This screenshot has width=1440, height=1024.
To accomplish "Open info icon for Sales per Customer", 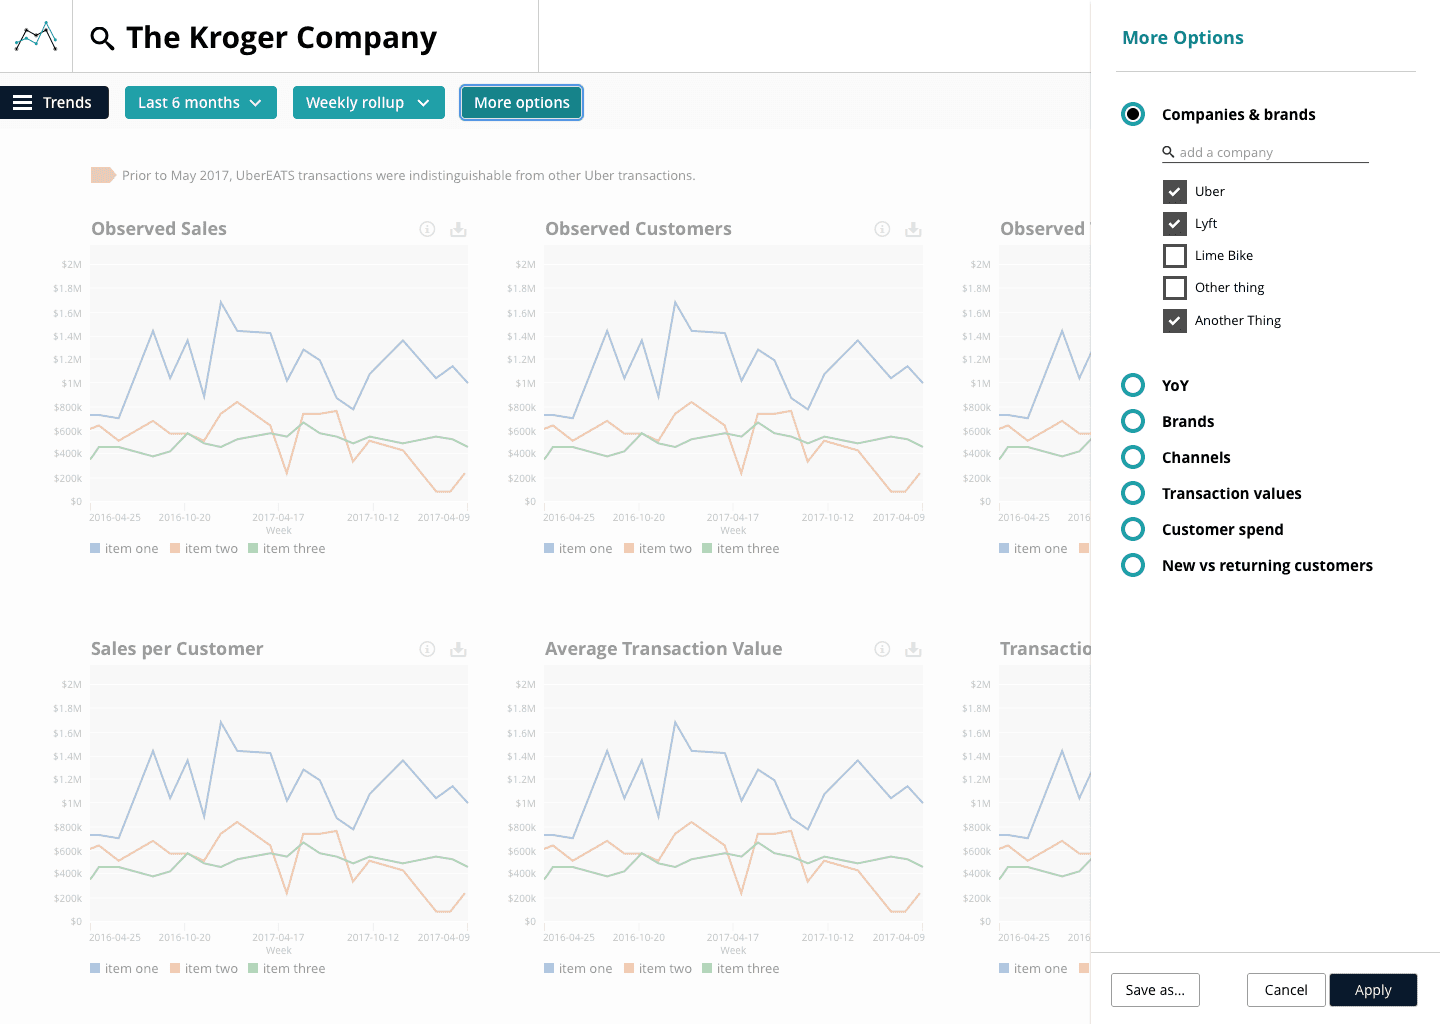I will pyautogui.click(x=427, y=649).
